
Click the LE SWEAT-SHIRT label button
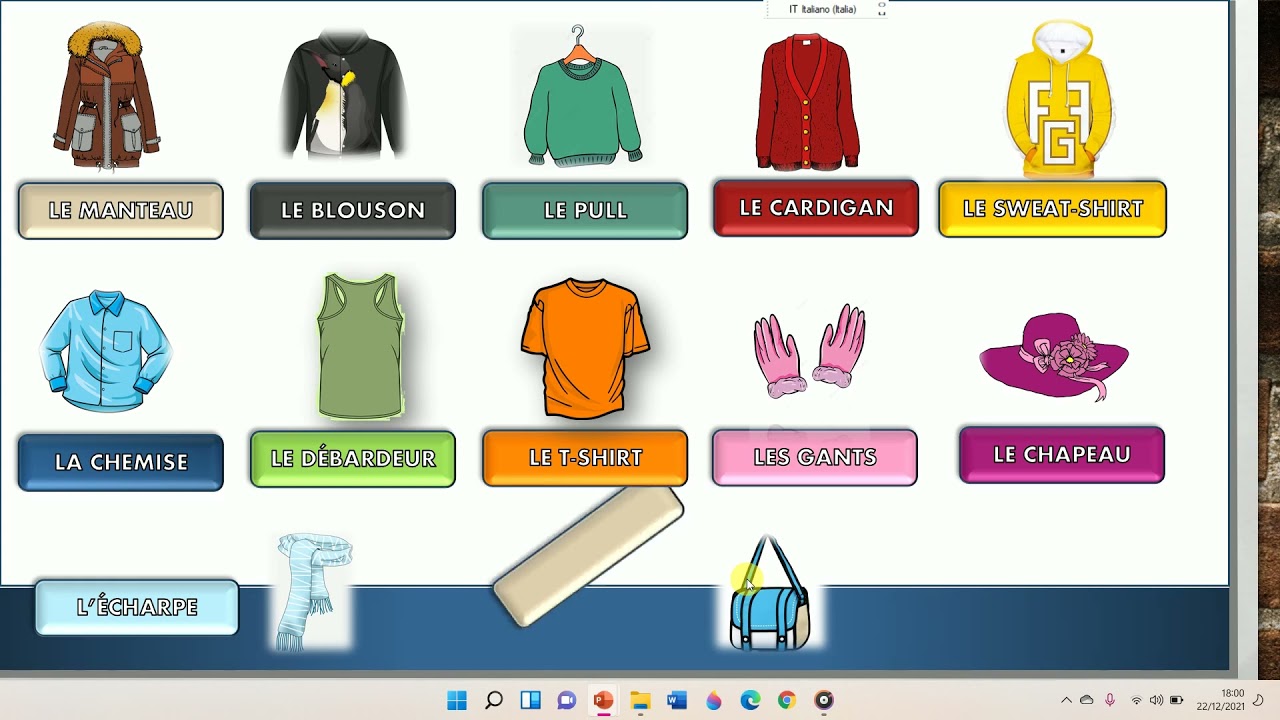(x=1052, y=209)
